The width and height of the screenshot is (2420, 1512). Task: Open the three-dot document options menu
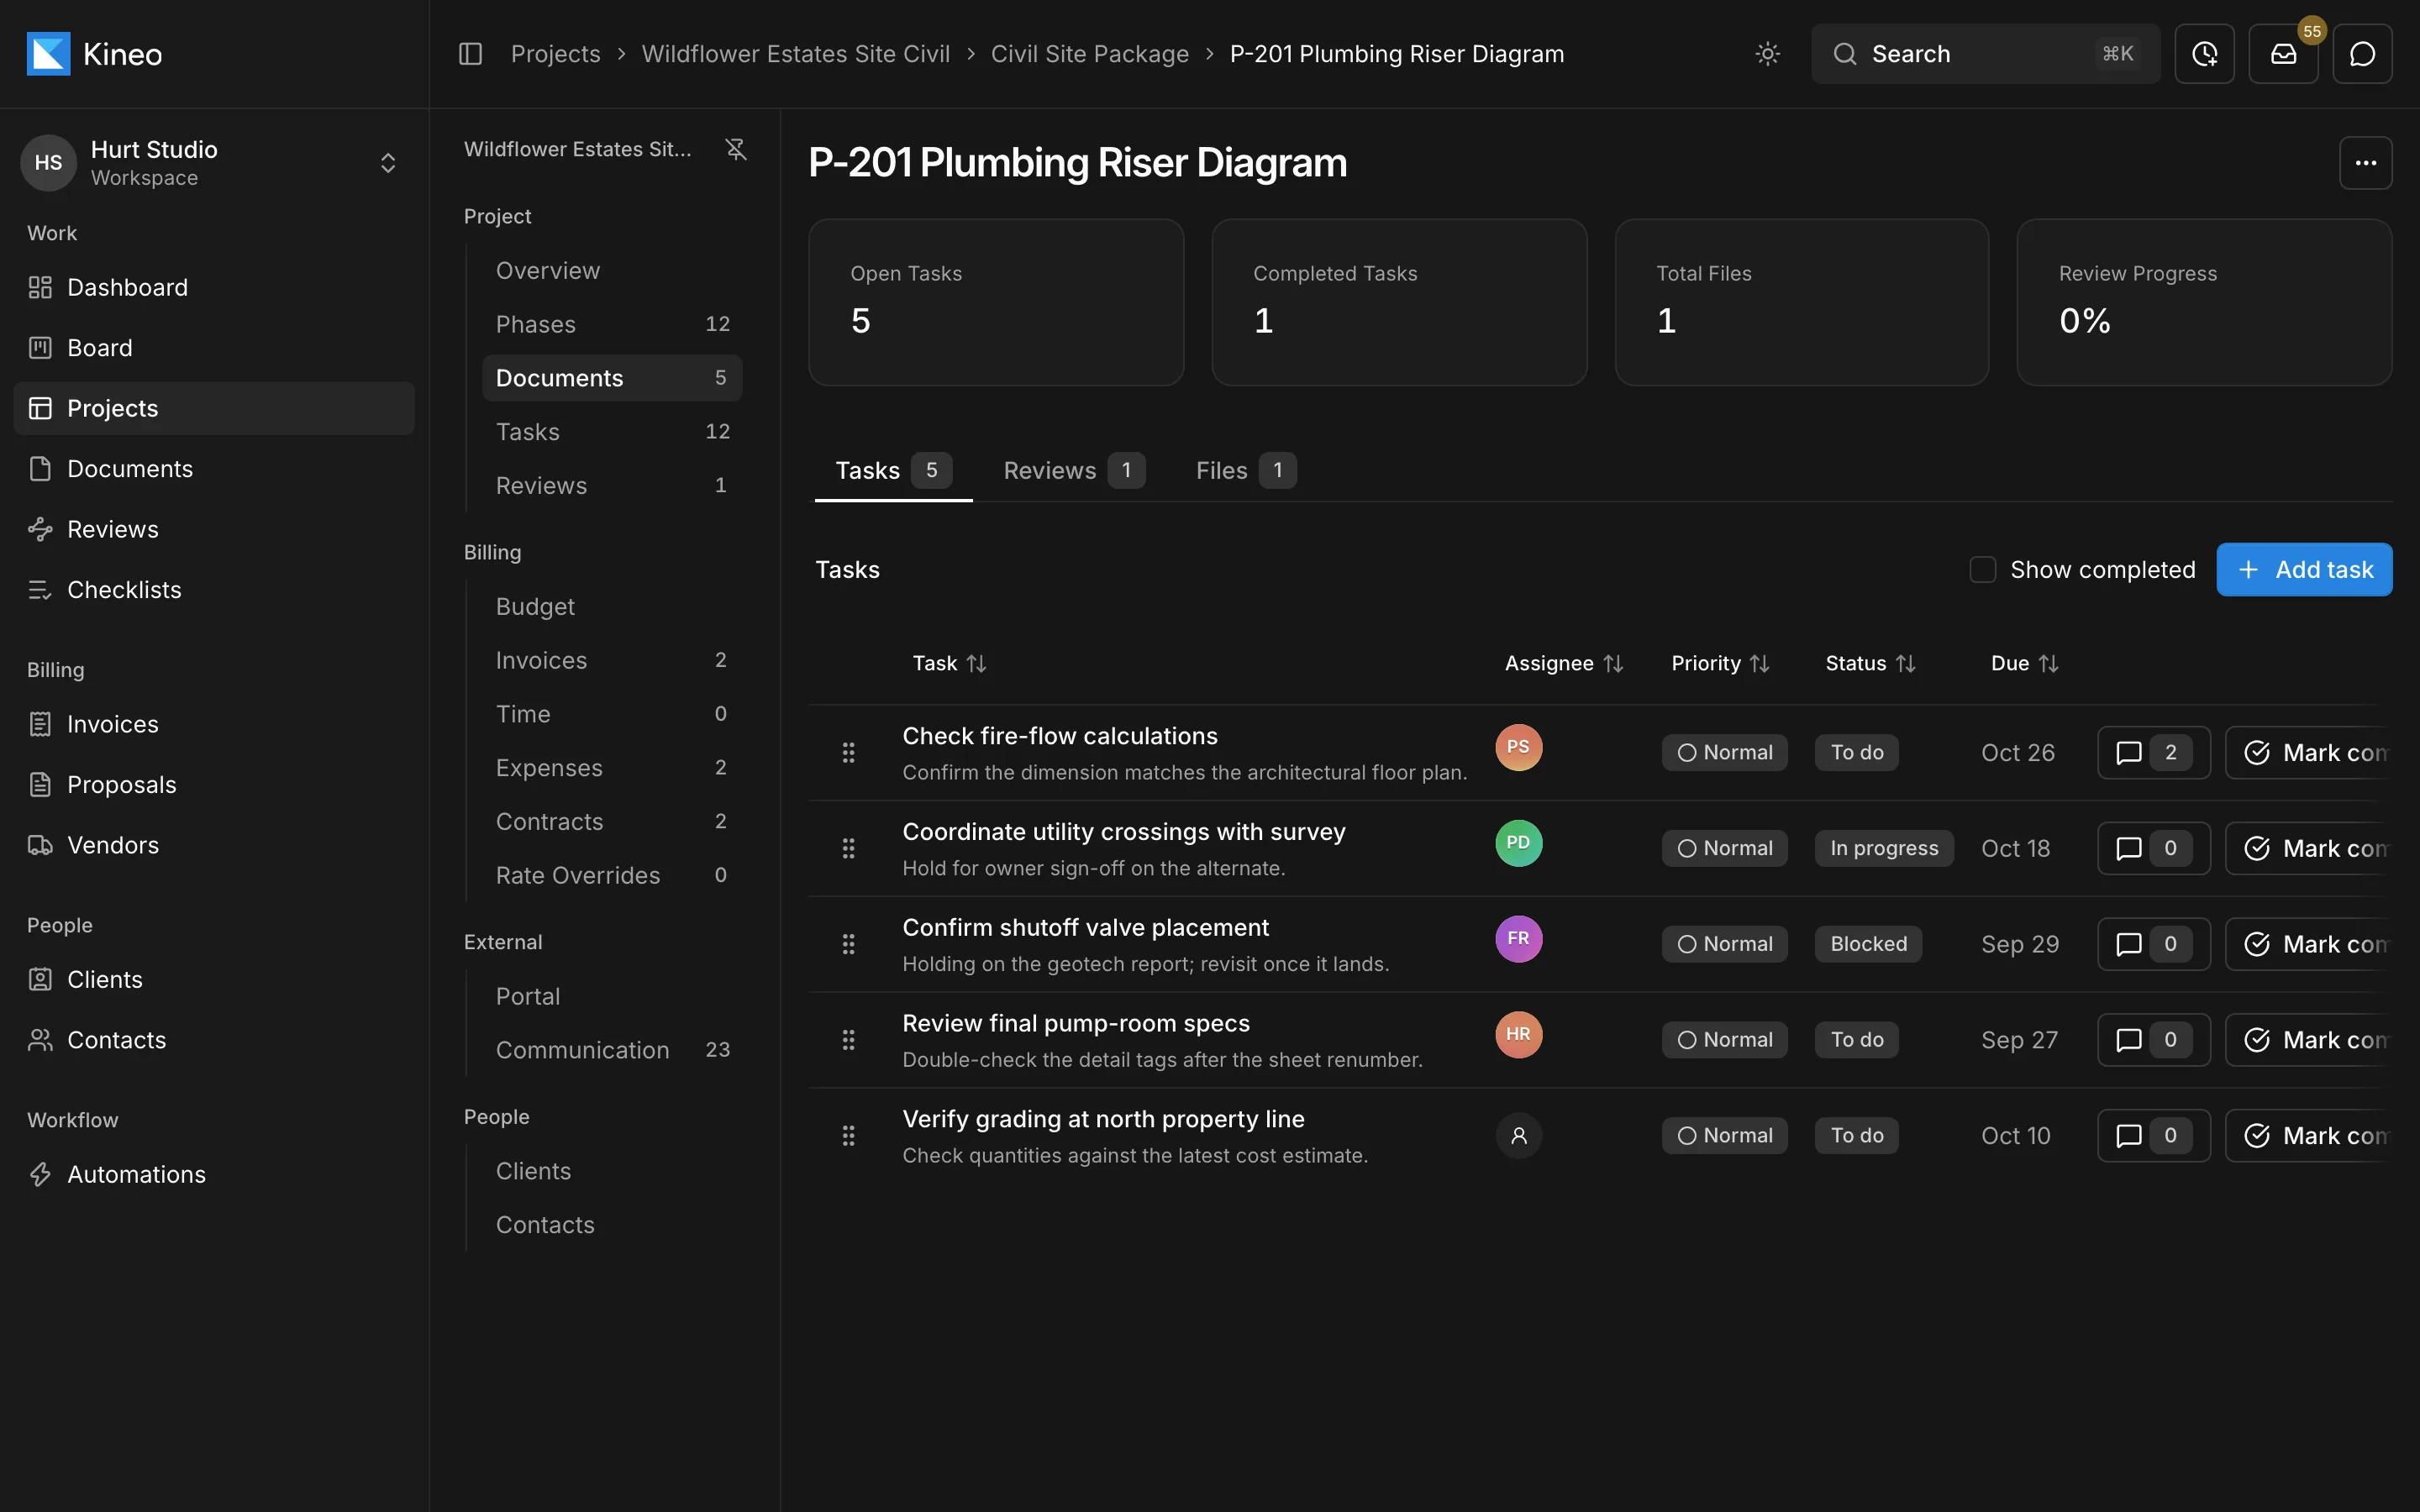point(2365,163)
